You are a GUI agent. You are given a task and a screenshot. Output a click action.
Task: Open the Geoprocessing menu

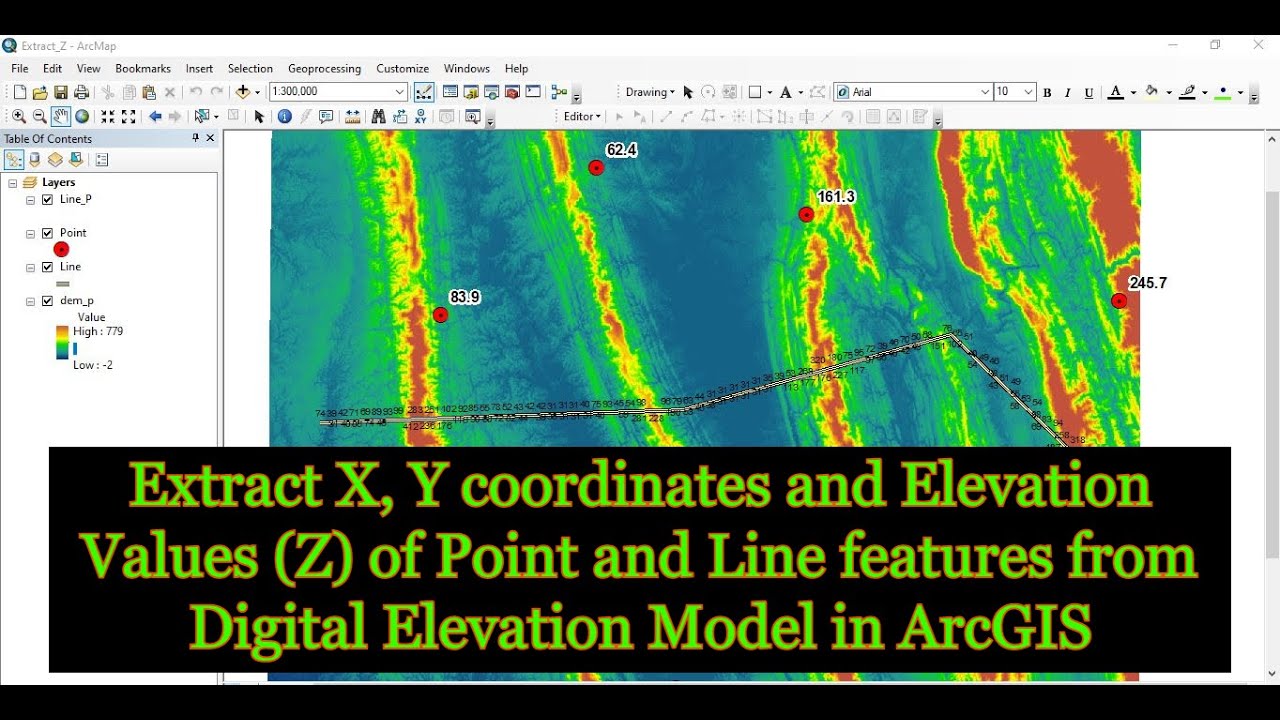[324, 69]
